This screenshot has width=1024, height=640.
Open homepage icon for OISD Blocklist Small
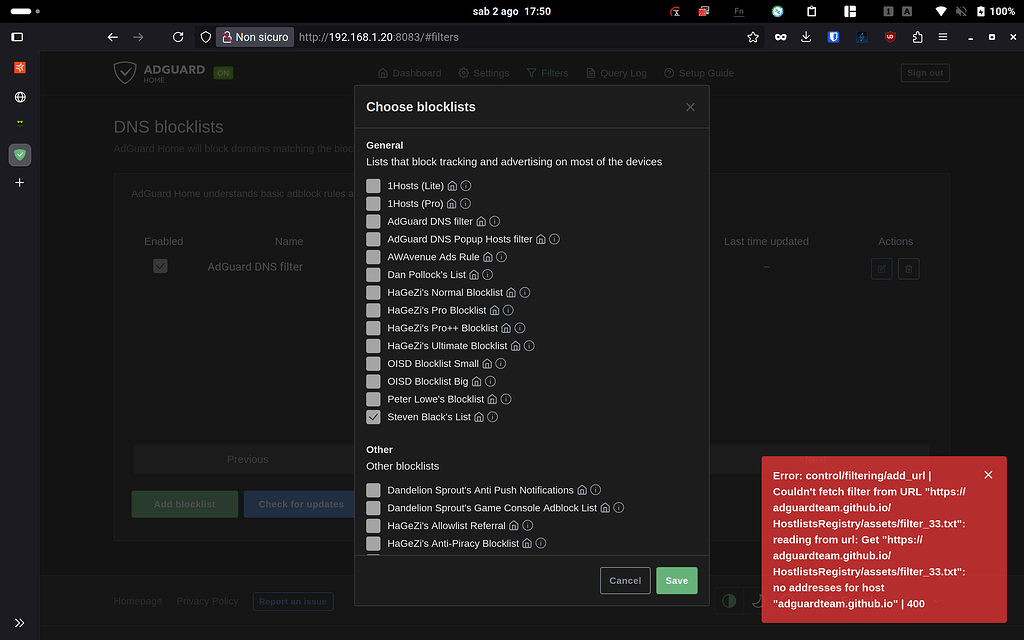point(487,364)
